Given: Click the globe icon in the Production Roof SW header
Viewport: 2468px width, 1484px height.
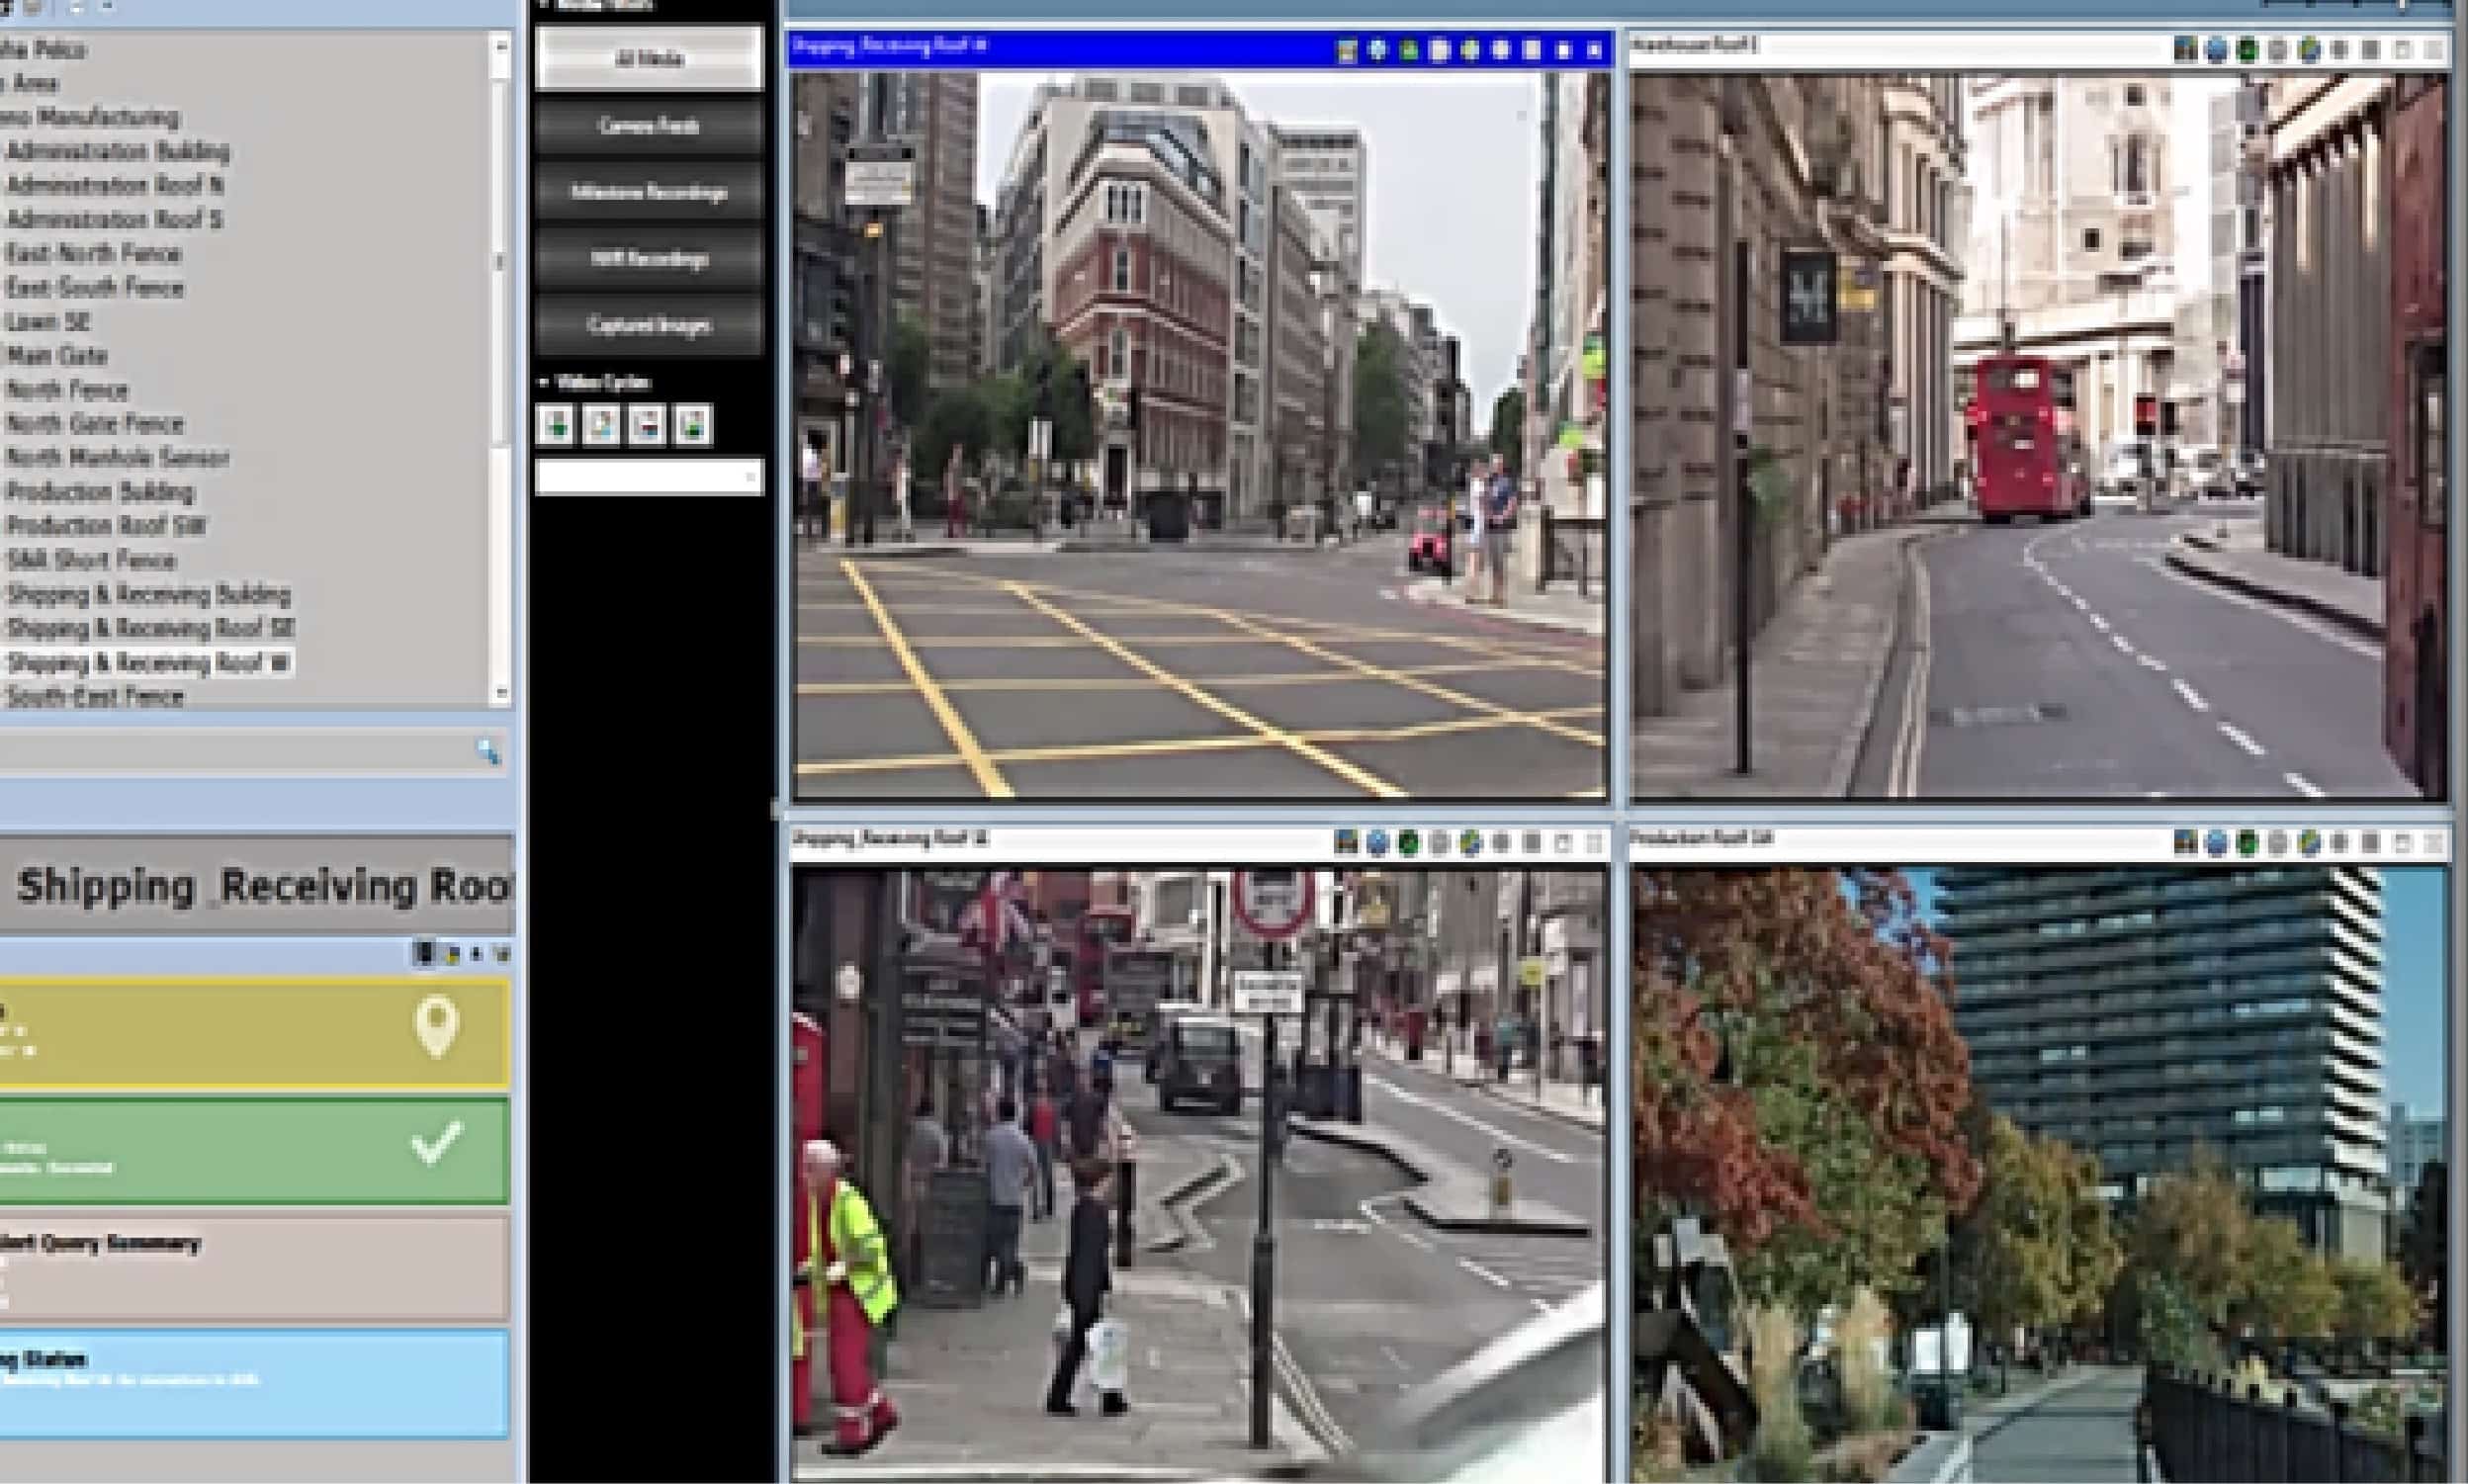Looking at the screenshot, I should [x=2309, y=844].
